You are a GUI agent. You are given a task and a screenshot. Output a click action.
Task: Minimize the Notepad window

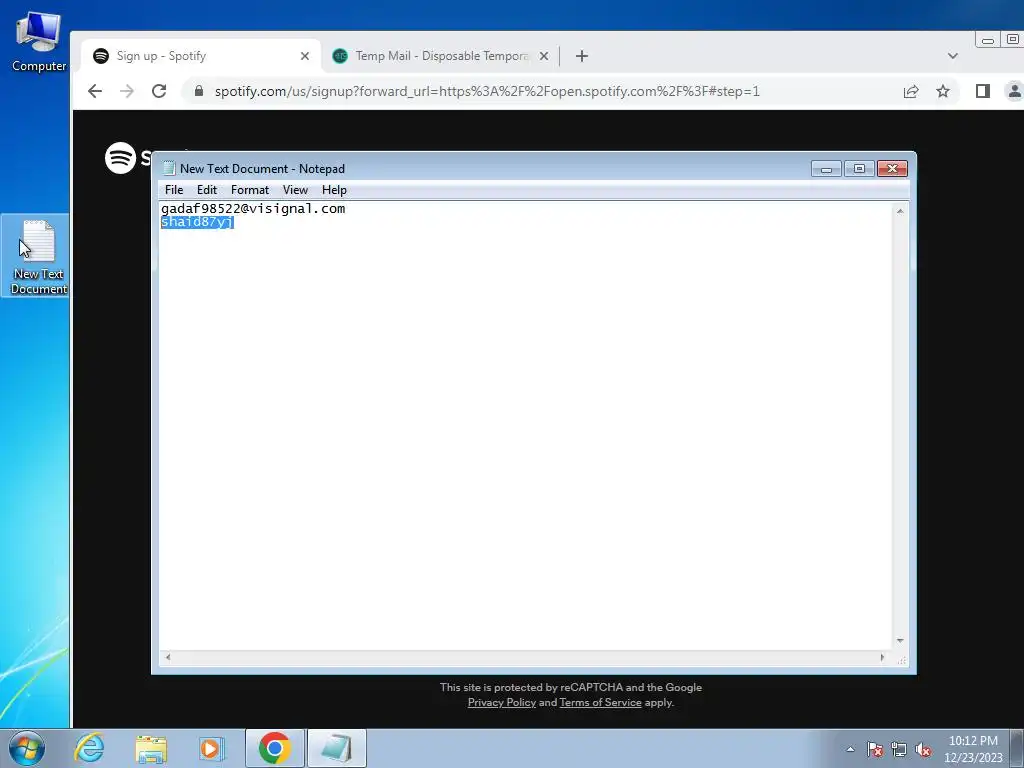826,168
